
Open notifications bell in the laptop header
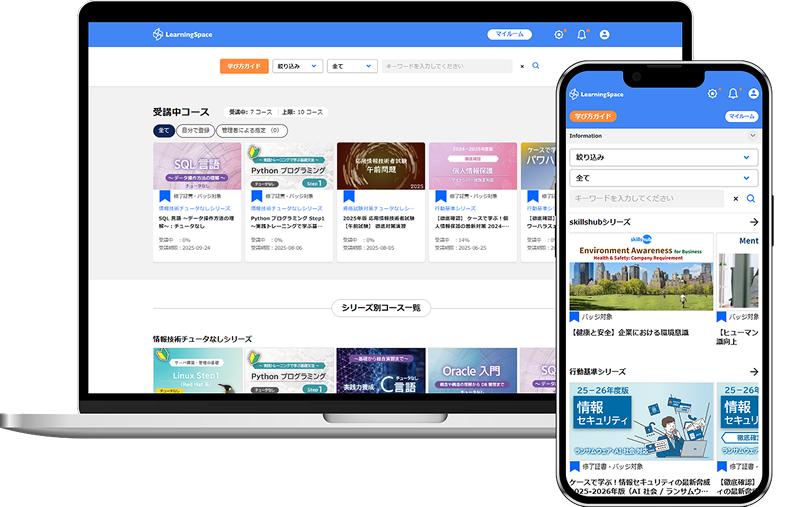582,35
